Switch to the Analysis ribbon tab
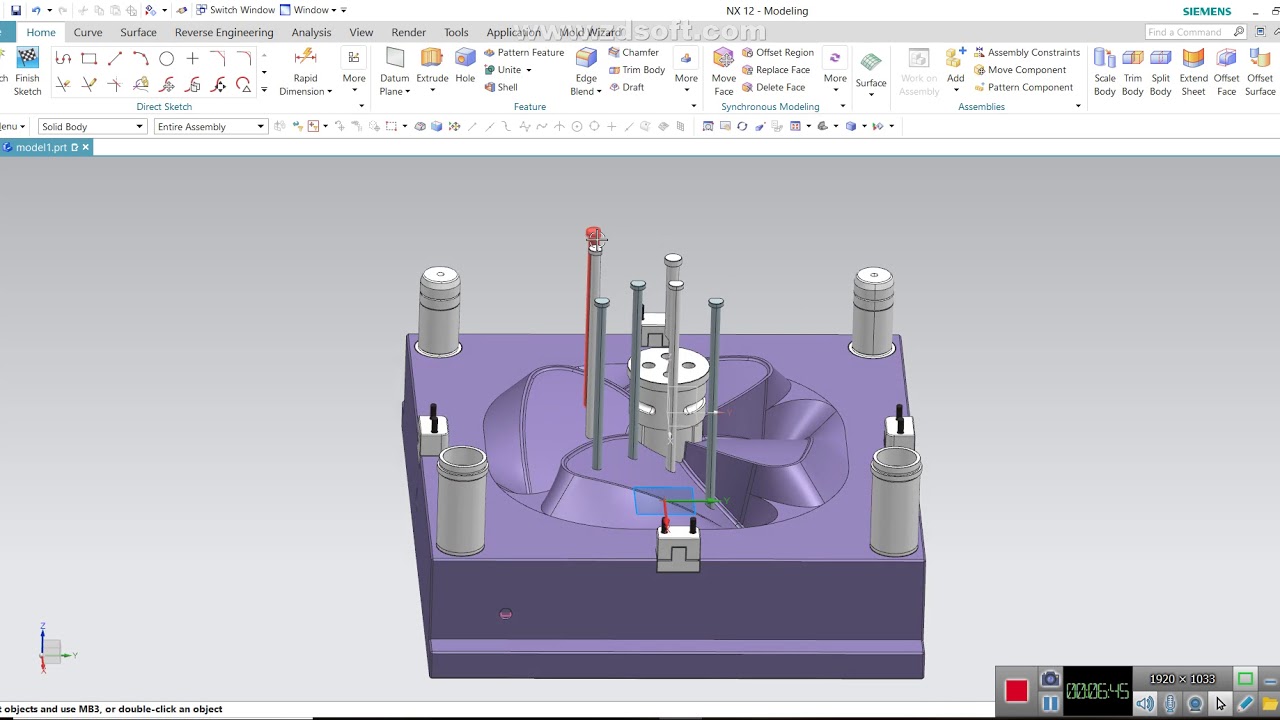The width and height of the screenshot is (1280, 720). [x=311, y=32]
